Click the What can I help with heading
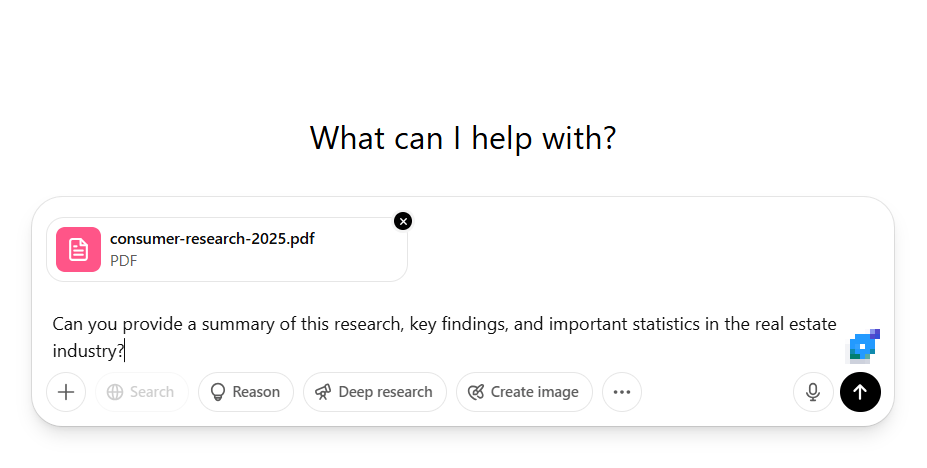The width and height of the screenshot is (927, 468). click(463, 138)
